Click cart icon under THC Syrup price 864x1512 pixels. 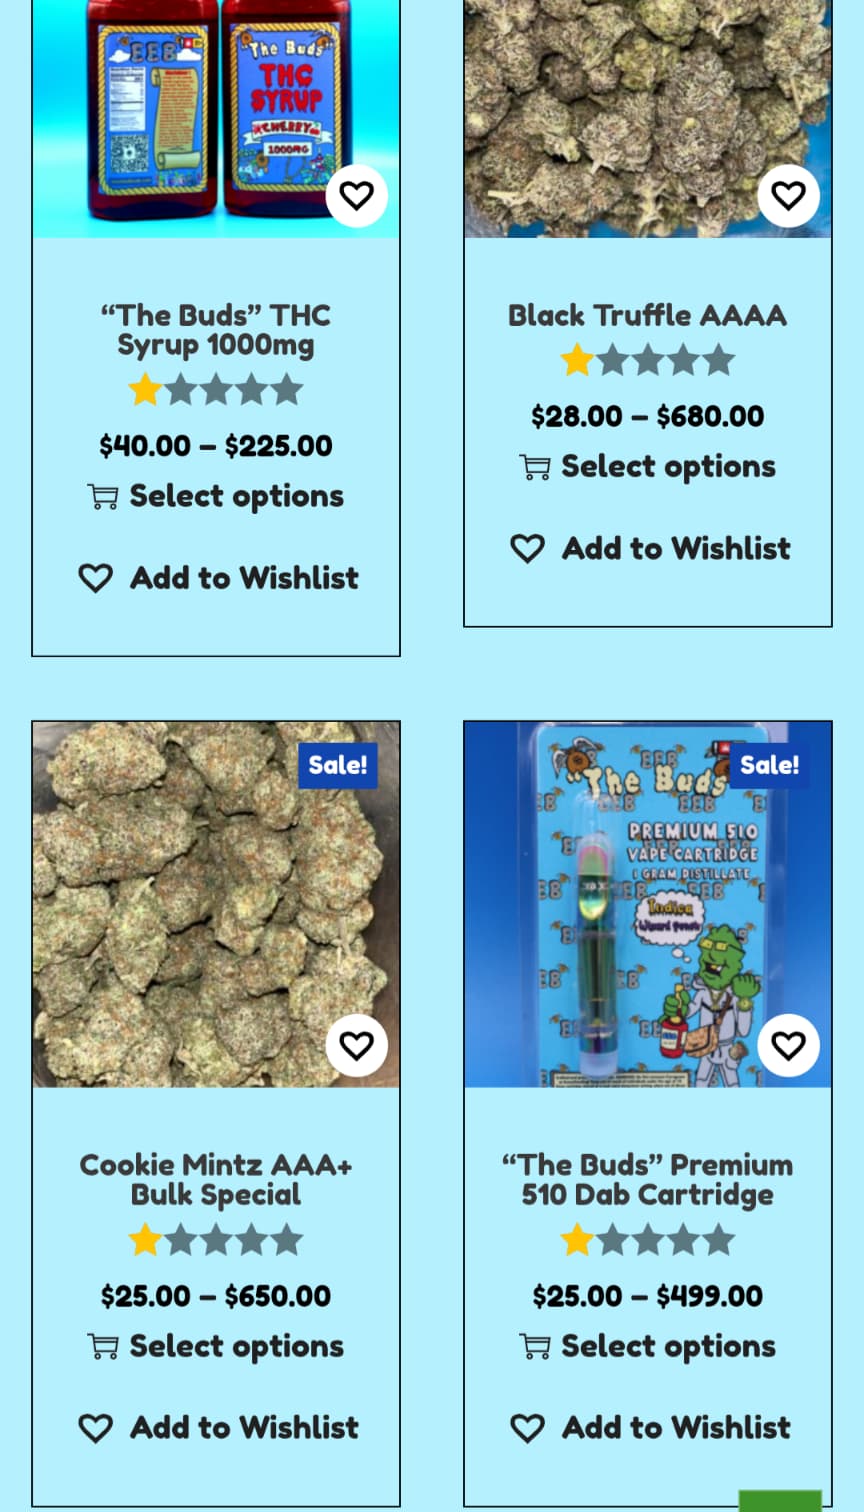coord(103,497)
